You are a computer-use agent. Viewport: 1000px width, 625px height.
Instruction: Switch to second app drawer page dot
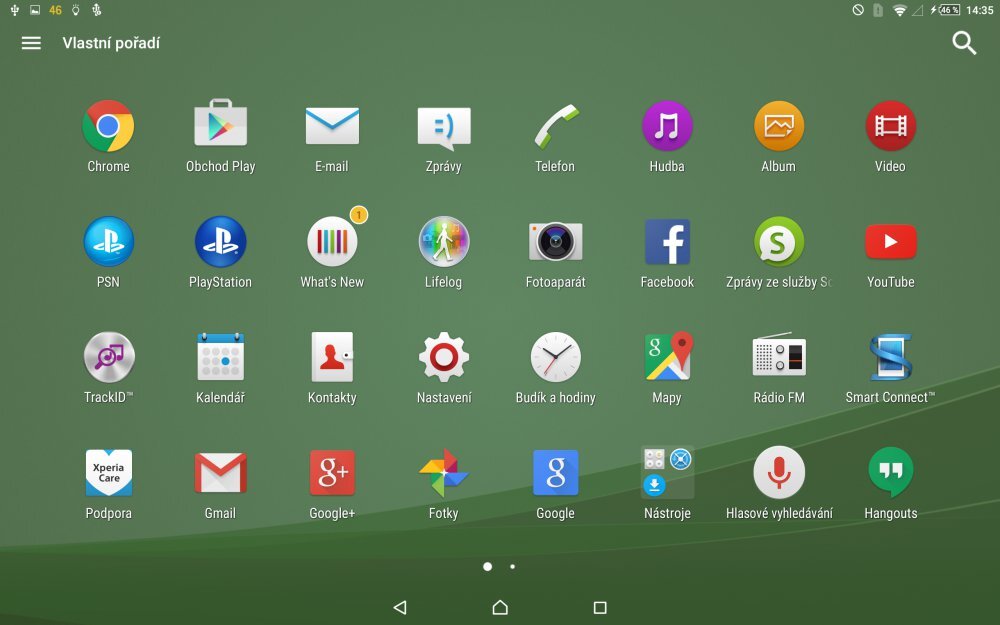[513, 566]
